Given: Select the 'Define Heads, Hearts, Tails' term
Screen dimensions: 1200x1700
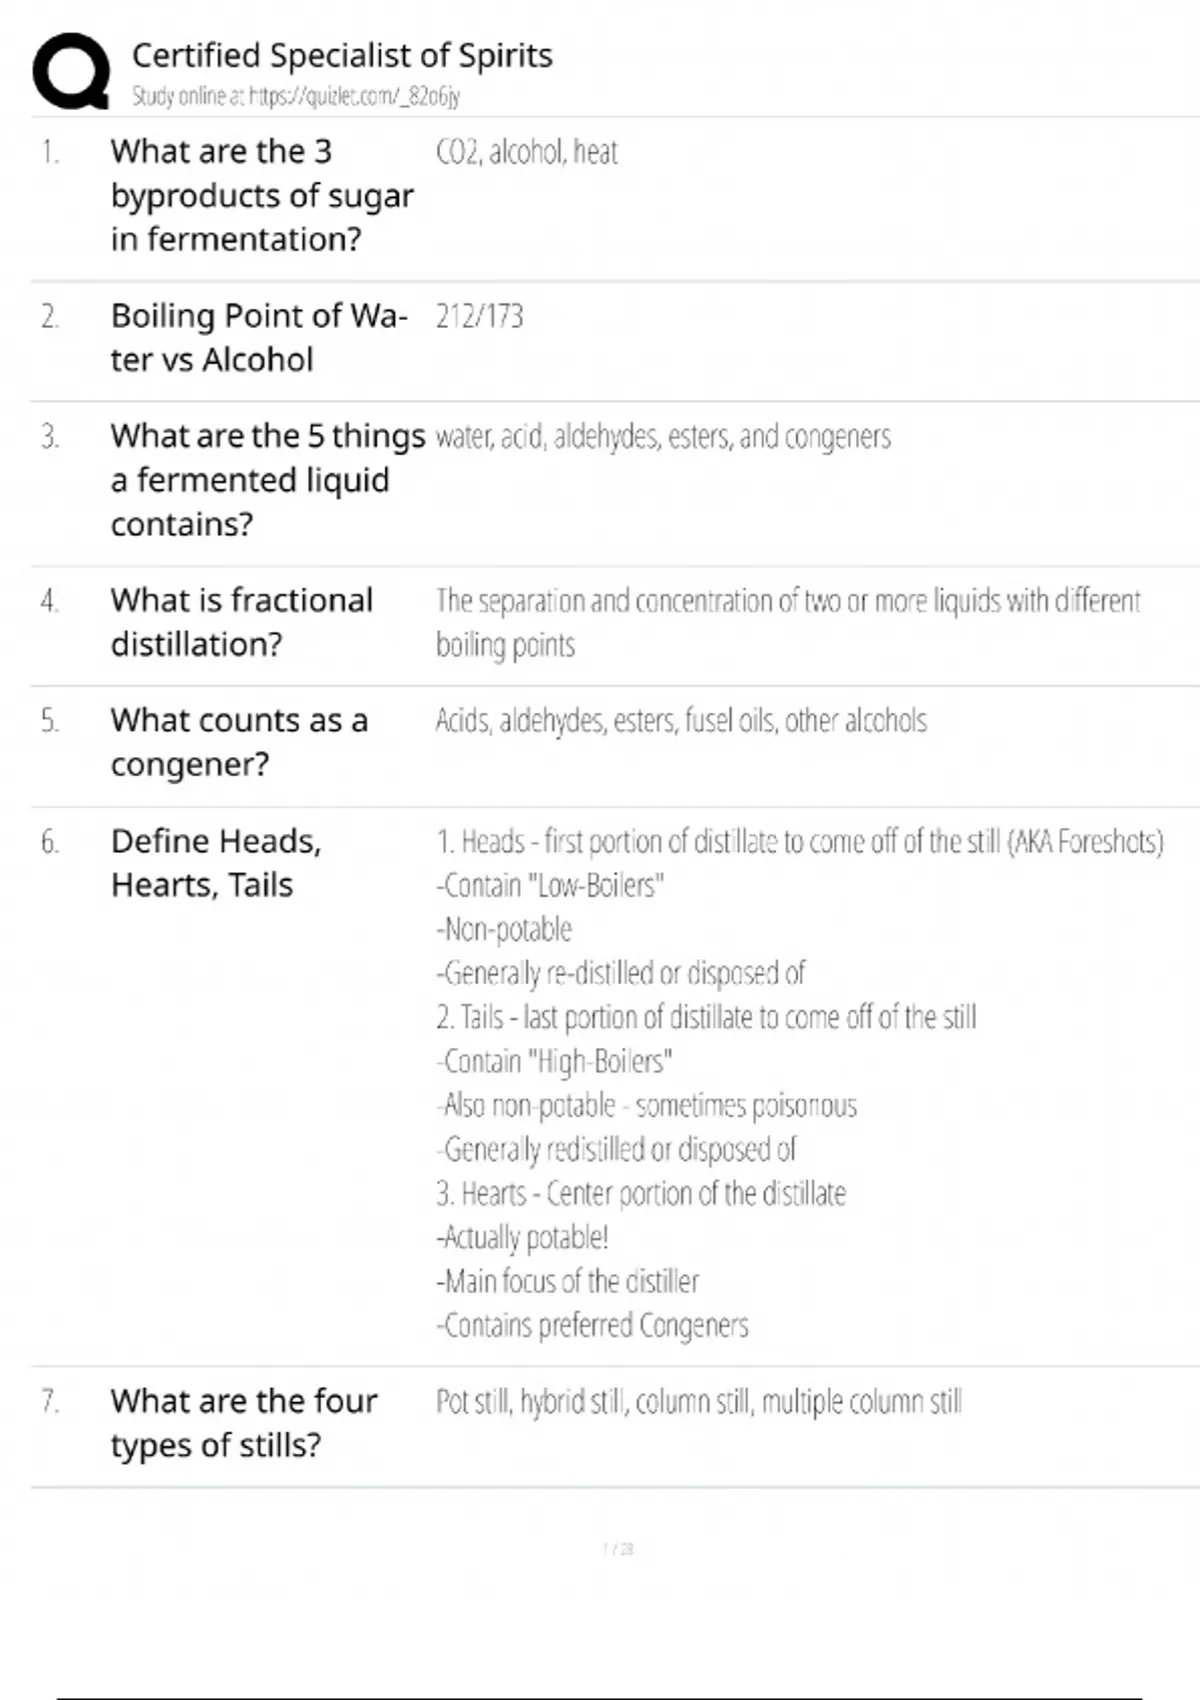Looking at the screenshot, I should 216,863.
